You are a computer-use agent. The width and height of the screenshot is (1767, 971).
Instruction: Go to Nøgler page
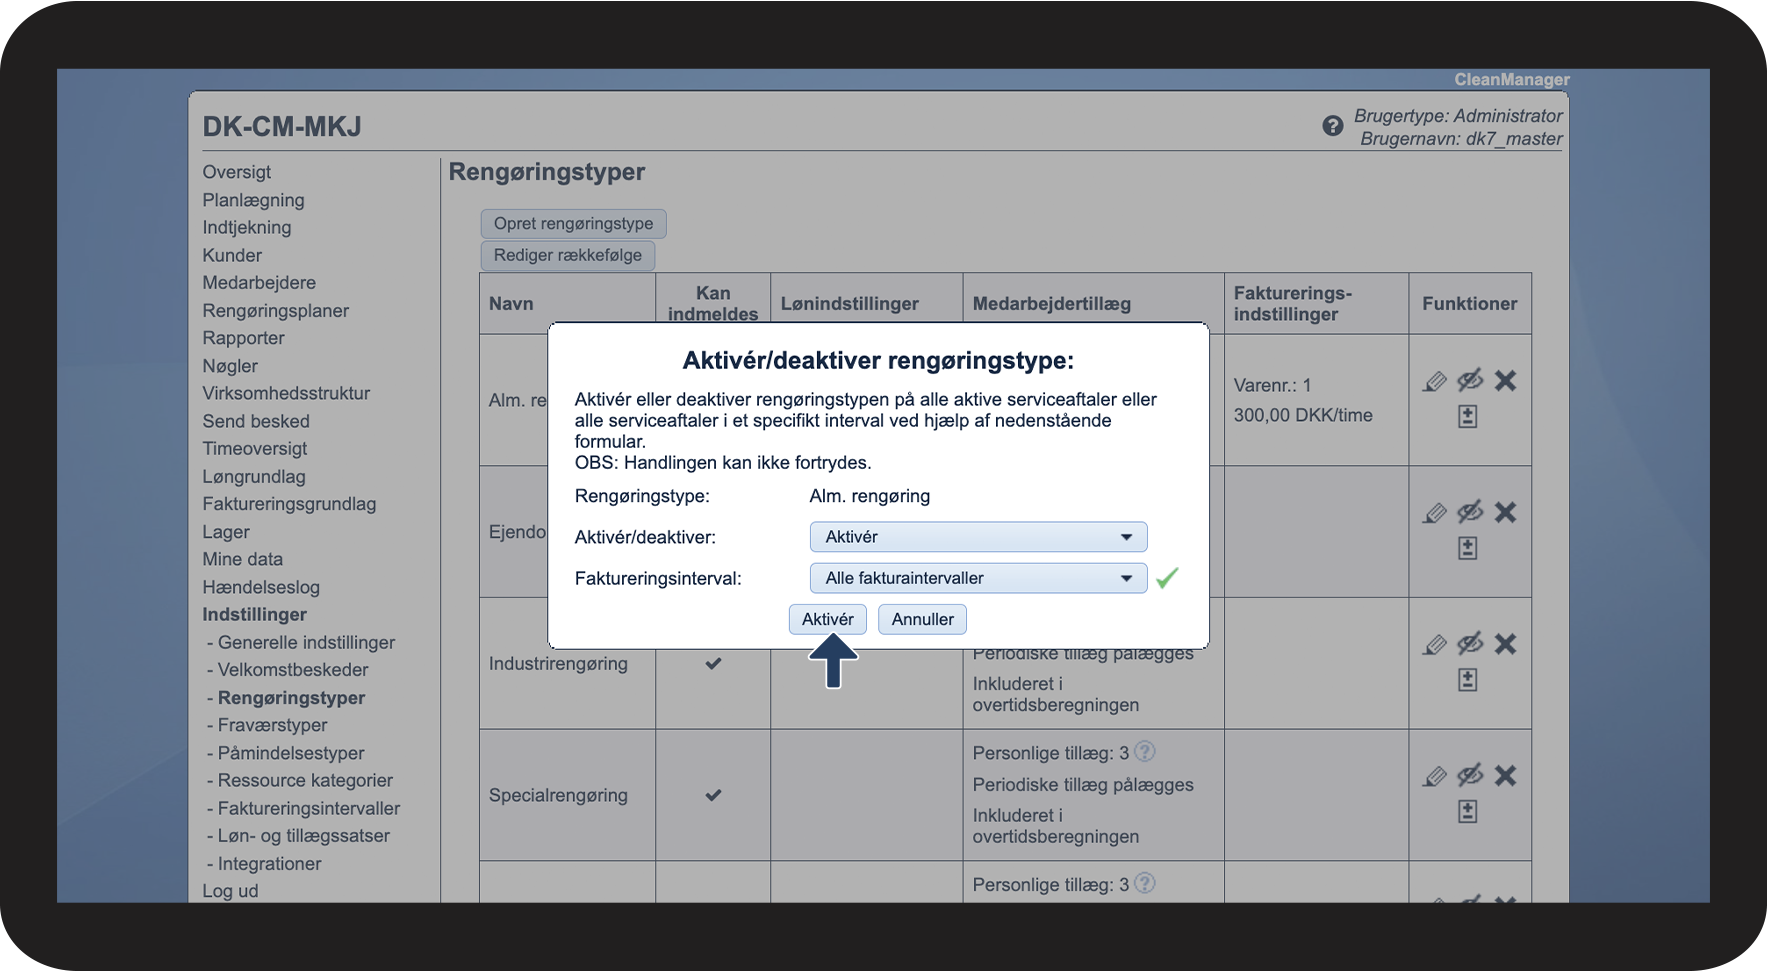tap(230, 366)
